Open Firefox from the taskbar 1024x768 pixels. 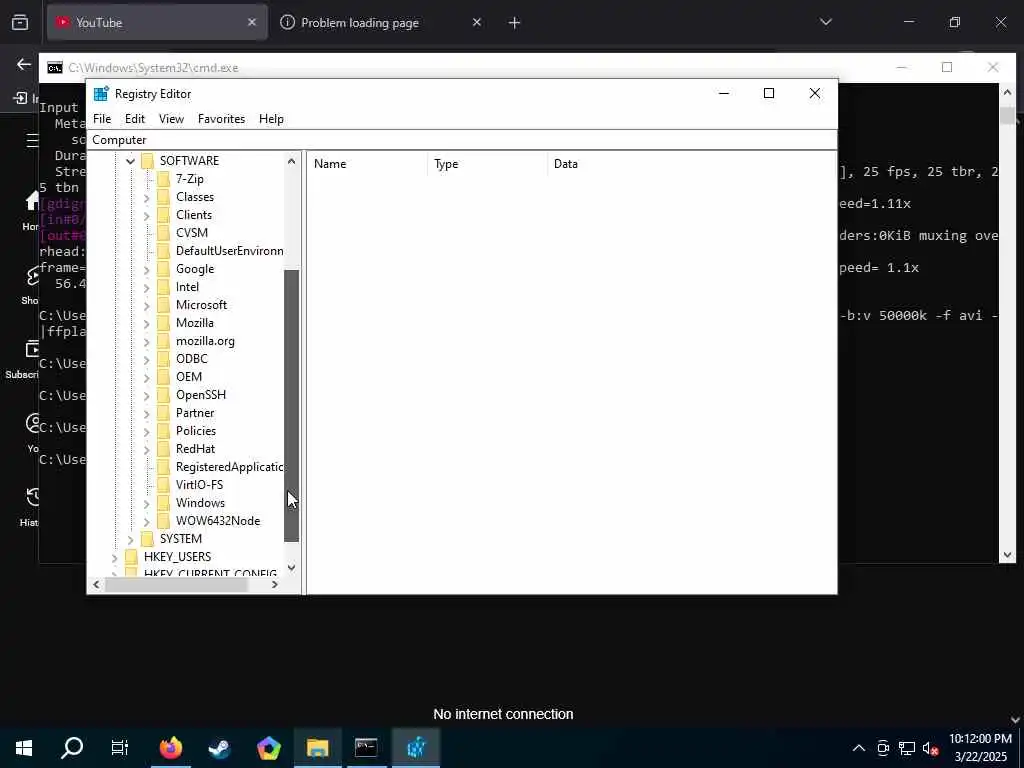pyautogui.click(x=171, y=748)
